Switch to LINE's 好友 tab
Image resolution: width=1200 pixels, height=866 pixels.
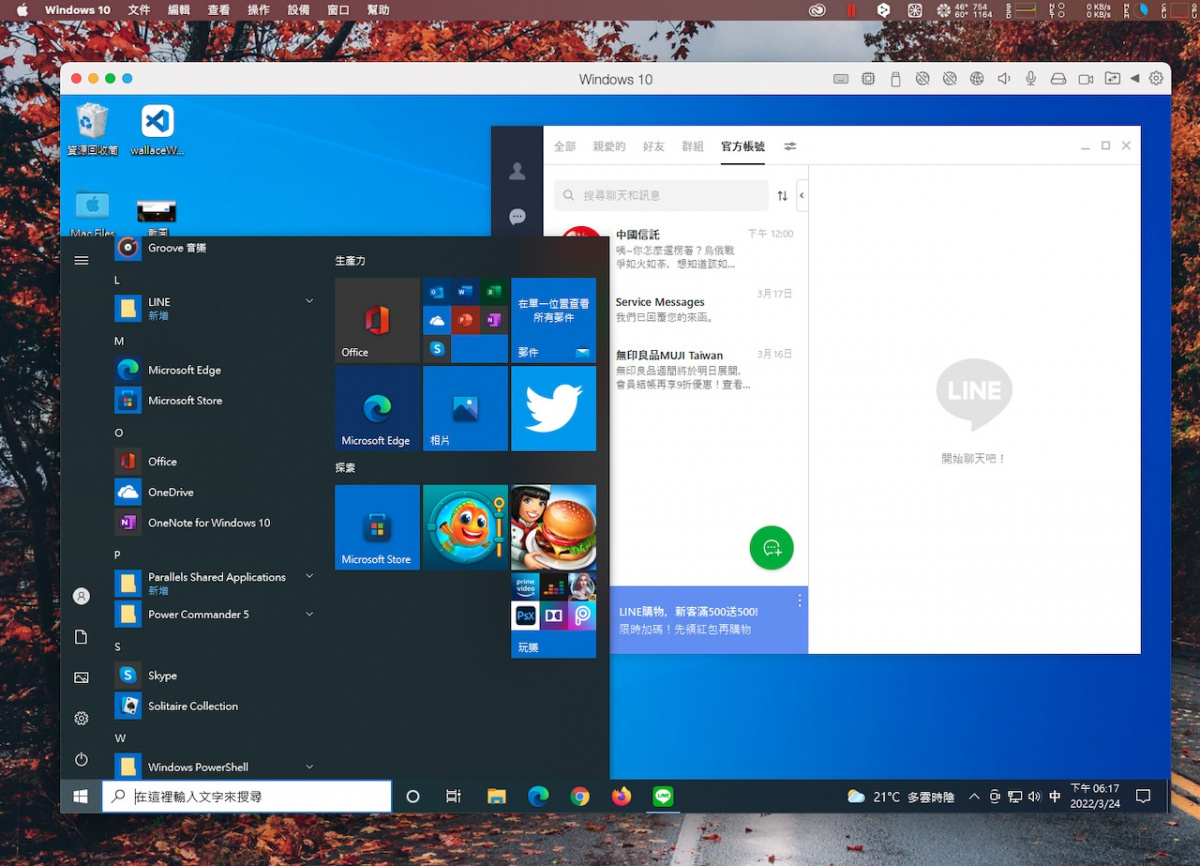tap(654, 146)
